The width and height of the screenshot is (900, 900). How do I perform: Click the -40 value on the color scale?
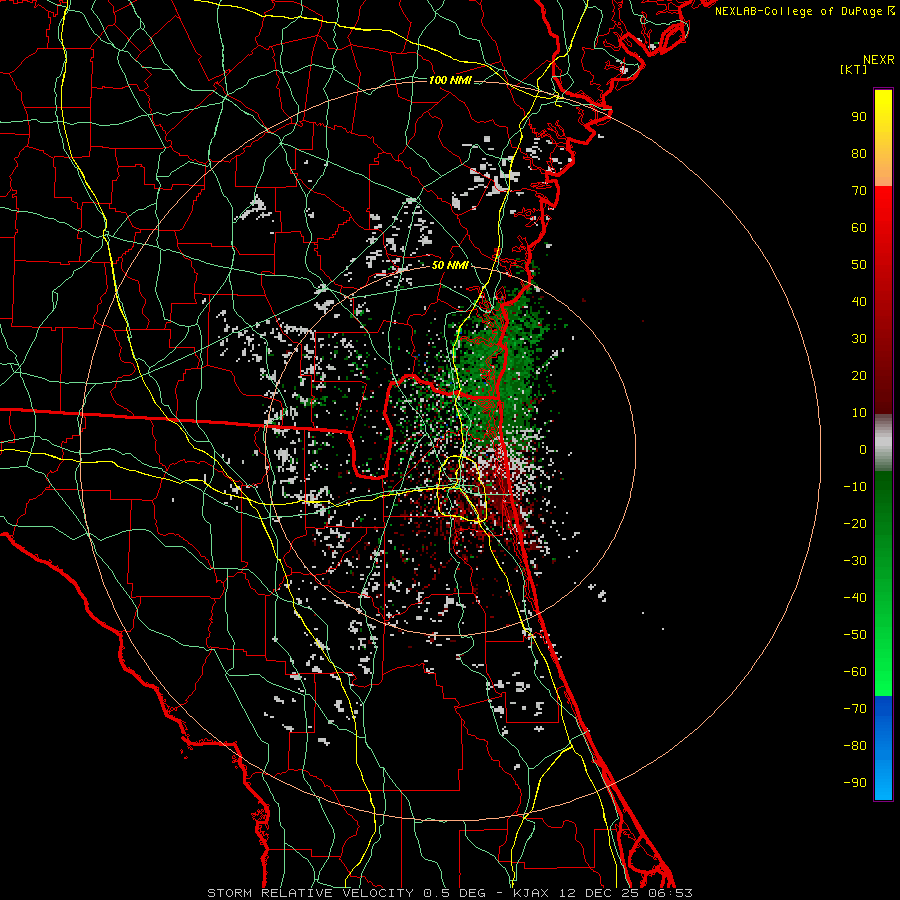click(x=855, y=598)
